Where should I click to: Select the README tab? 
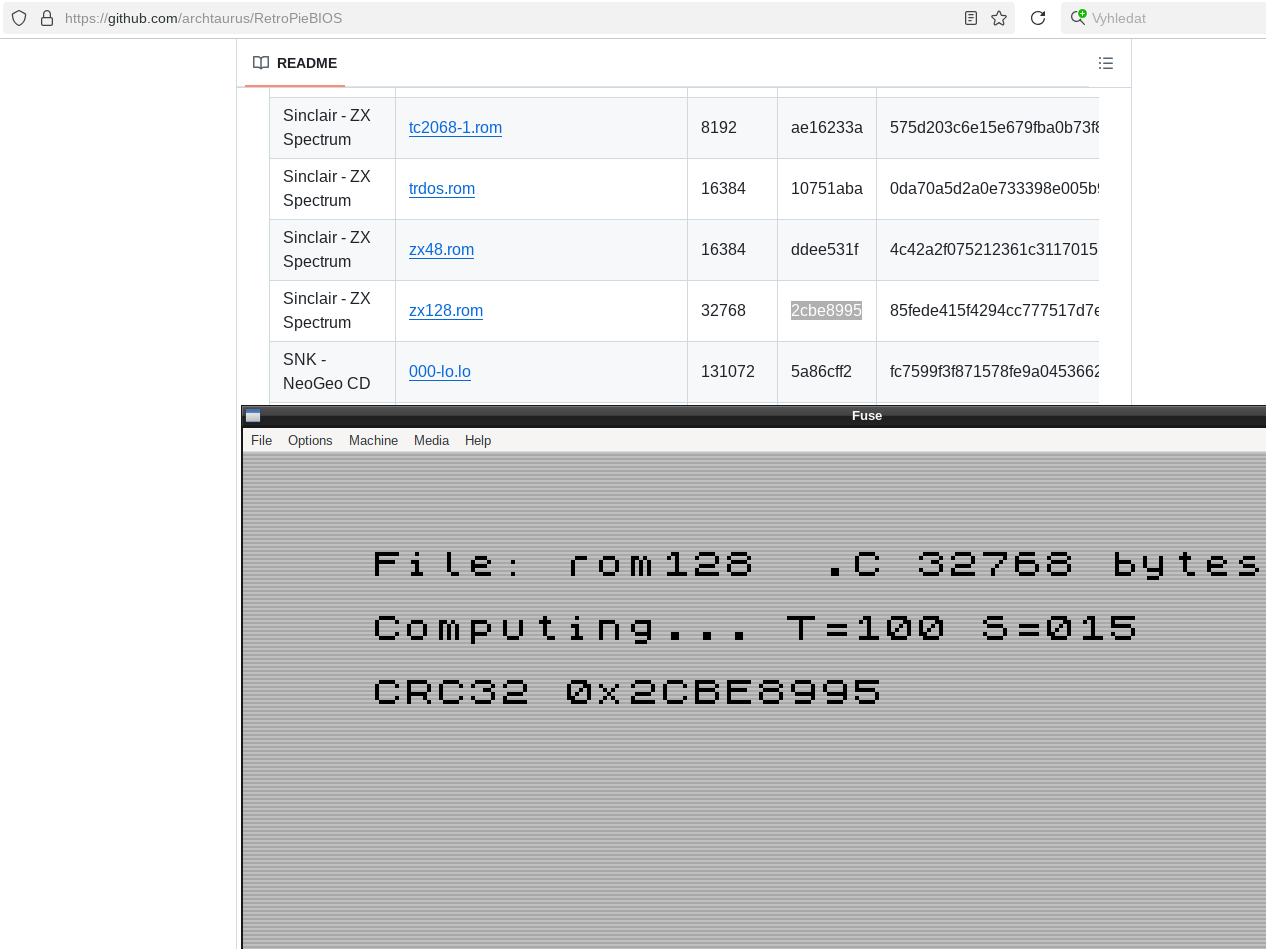pyautogui.click(x=295, y=63)
